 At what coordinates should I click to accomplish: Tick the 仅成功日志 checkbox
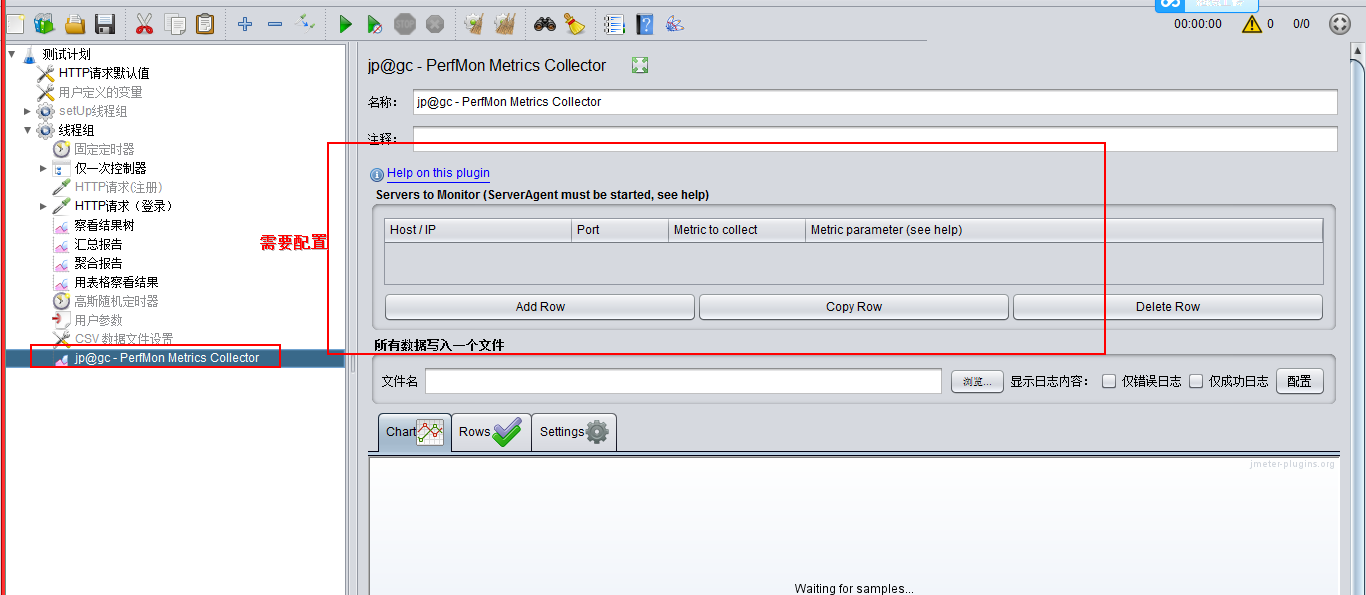click(x=1196, y=381)
